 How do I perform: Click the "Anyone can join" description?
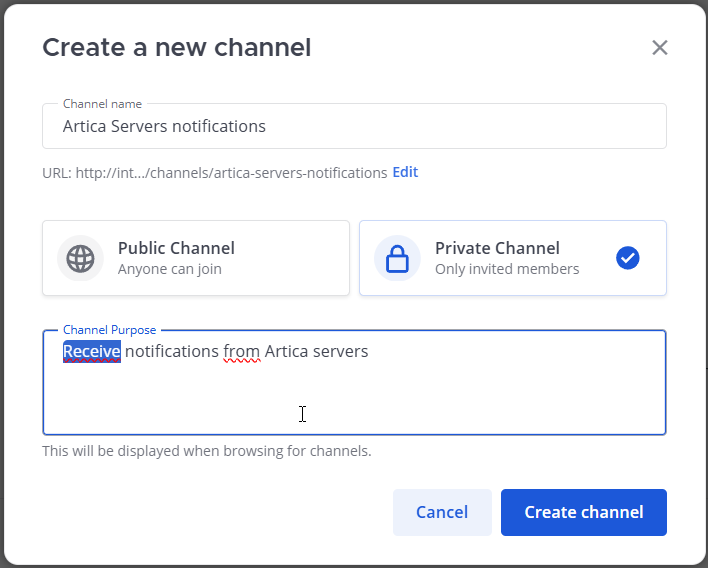tap(170, 269)
